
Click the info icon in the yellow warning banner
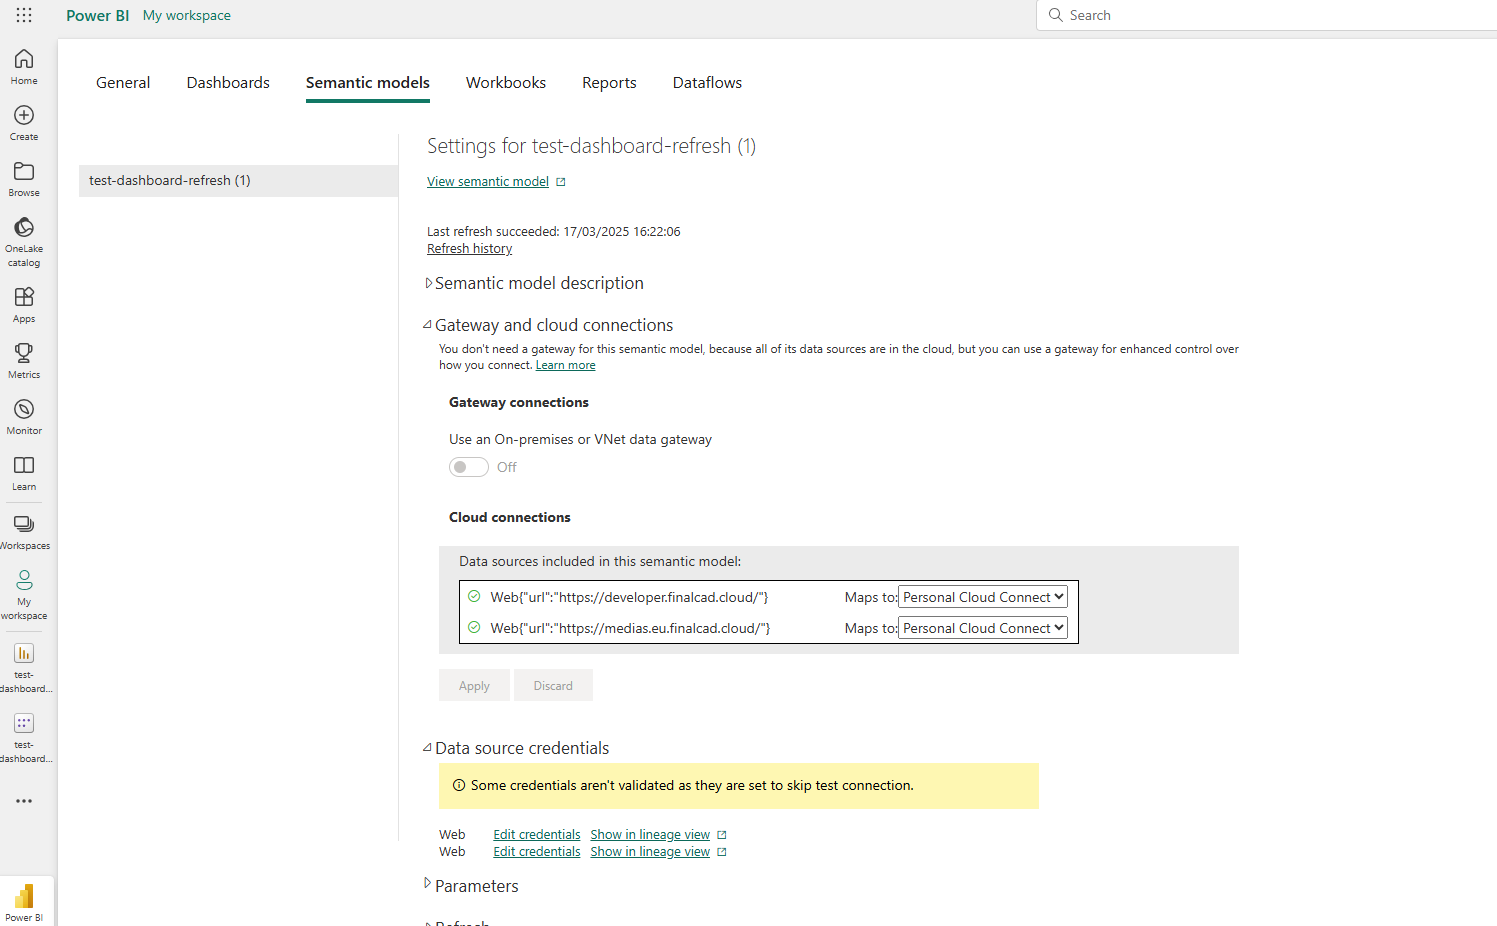[x=459, y=785]
